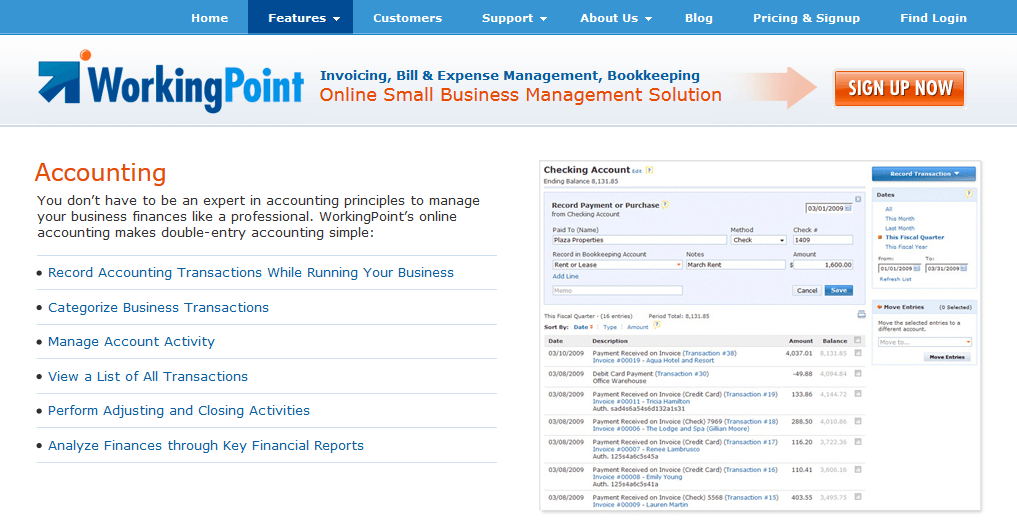Viewport: 1017px width, 526px height.
Task: Filter dates by Last Month
Action: [900, 228]
